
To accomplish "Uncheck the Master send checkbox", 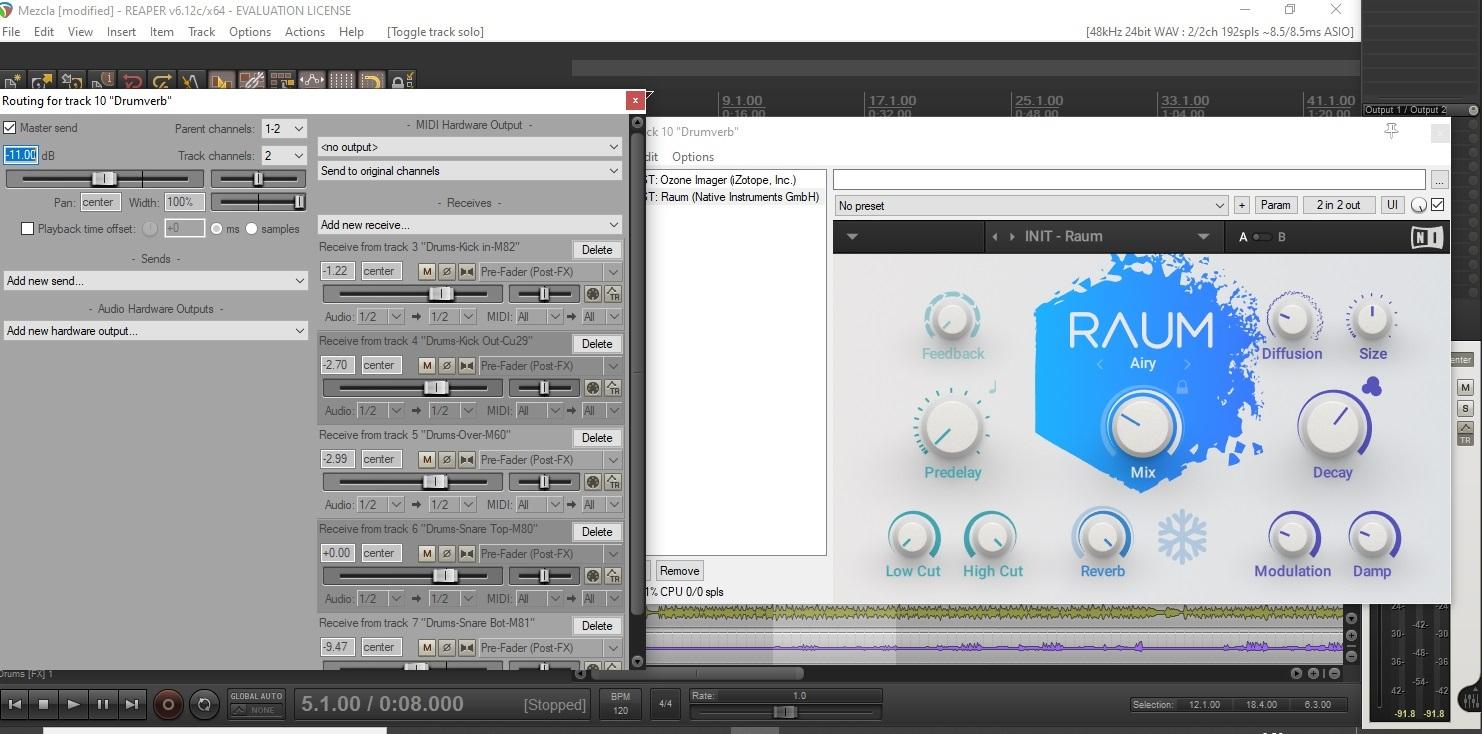I will click(x=10, y=128).
